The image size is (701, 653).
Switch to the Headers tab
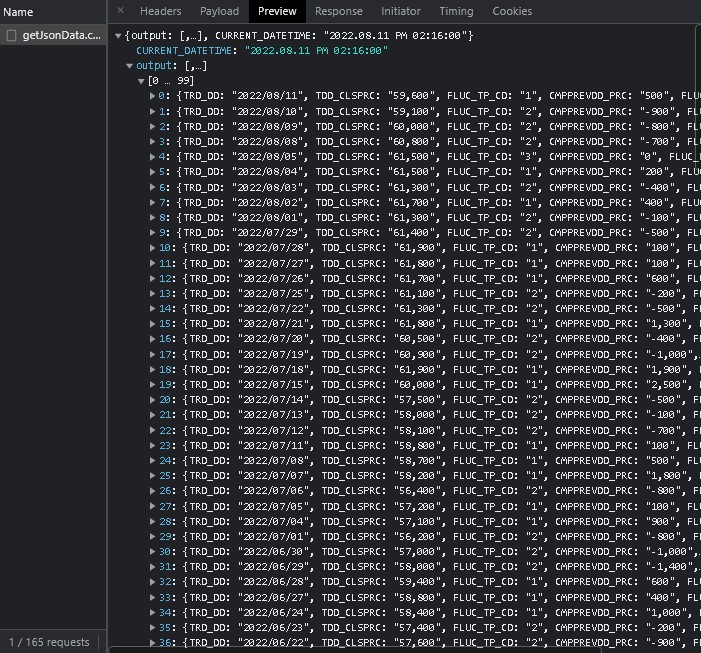(160, 11)
